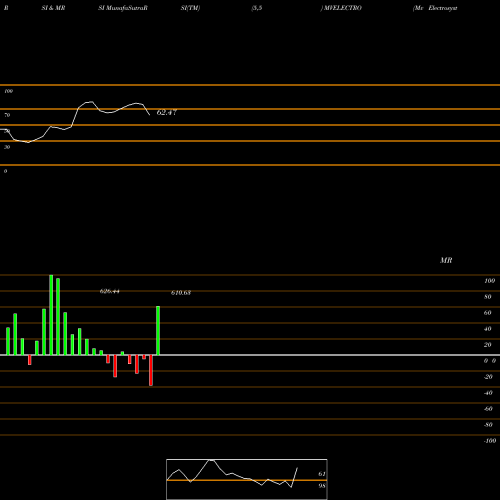Click the 70 level label on the RSI axis
Image resolution: width=500 pixels, height=500 pixels.
click(7, 115)
